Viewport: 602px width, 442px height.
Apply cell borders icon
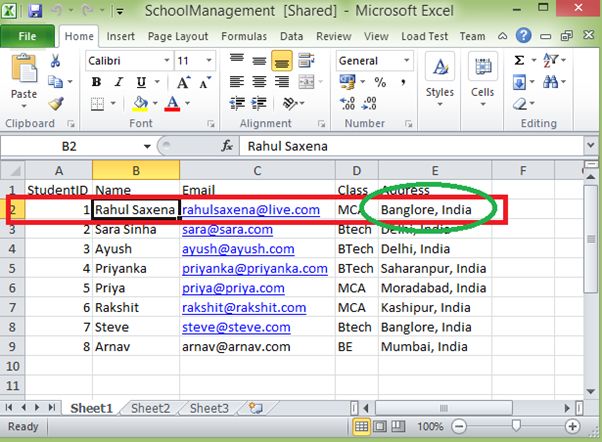pyautogui.click(x=97, y=103)
